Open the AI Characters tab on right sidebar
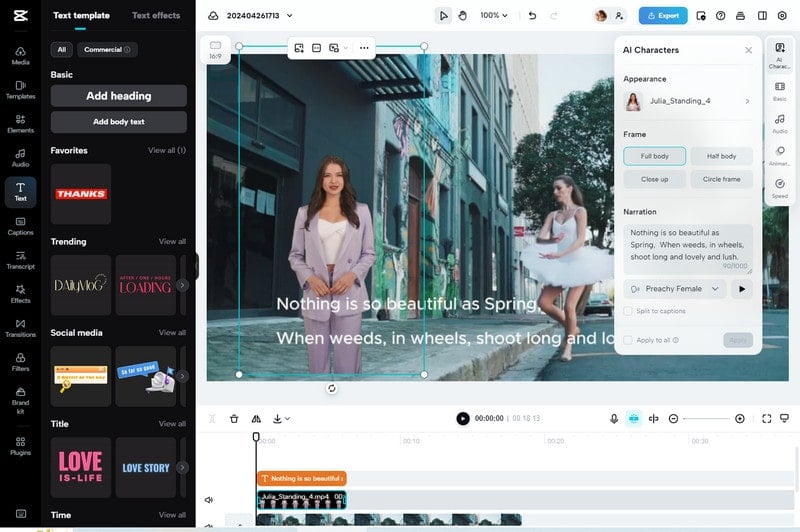This screenshot has width=800, height=532. pyautogui.click(x=780, y=56)
